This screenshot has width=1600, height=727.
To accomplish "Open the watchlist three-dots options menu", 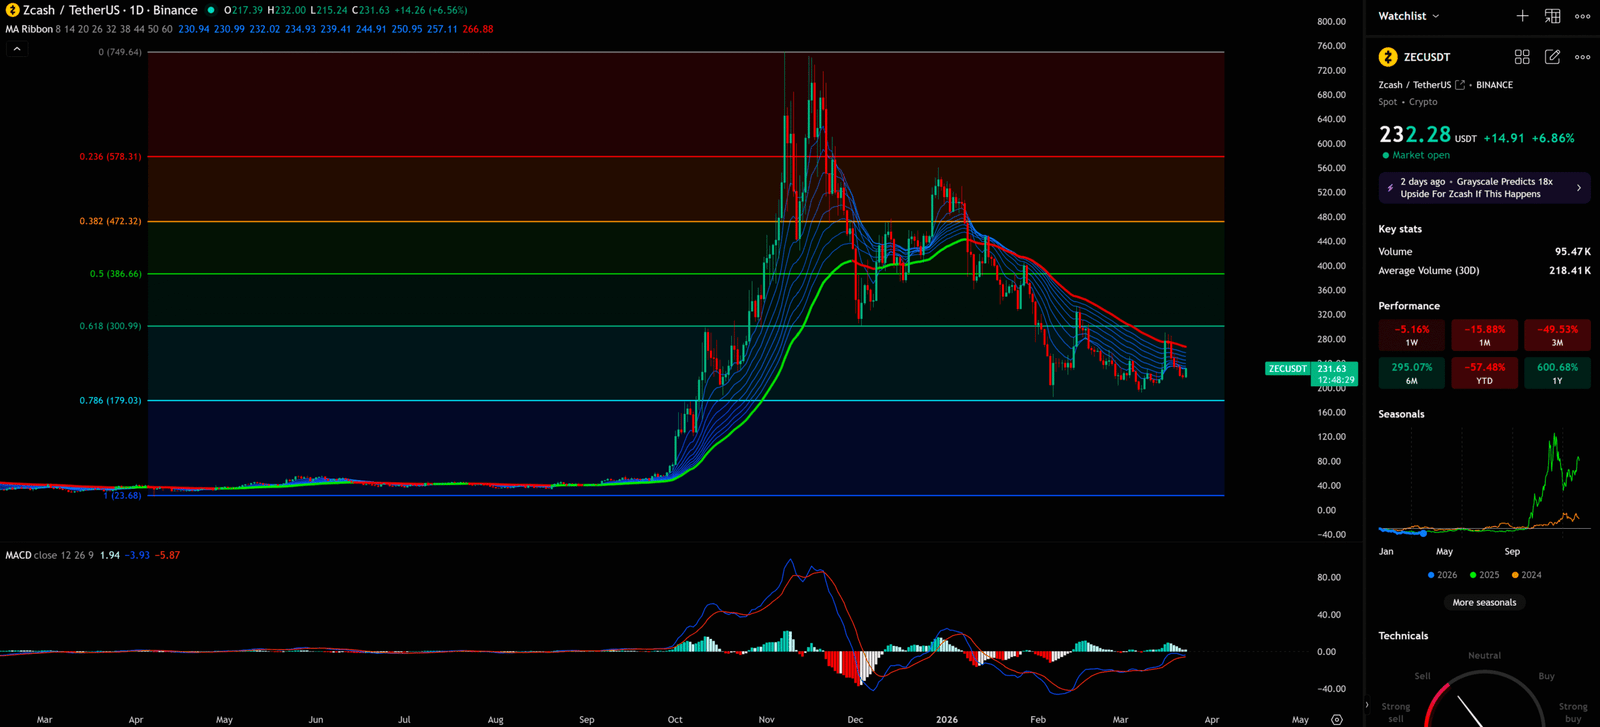I will (x=1582, y=16).
